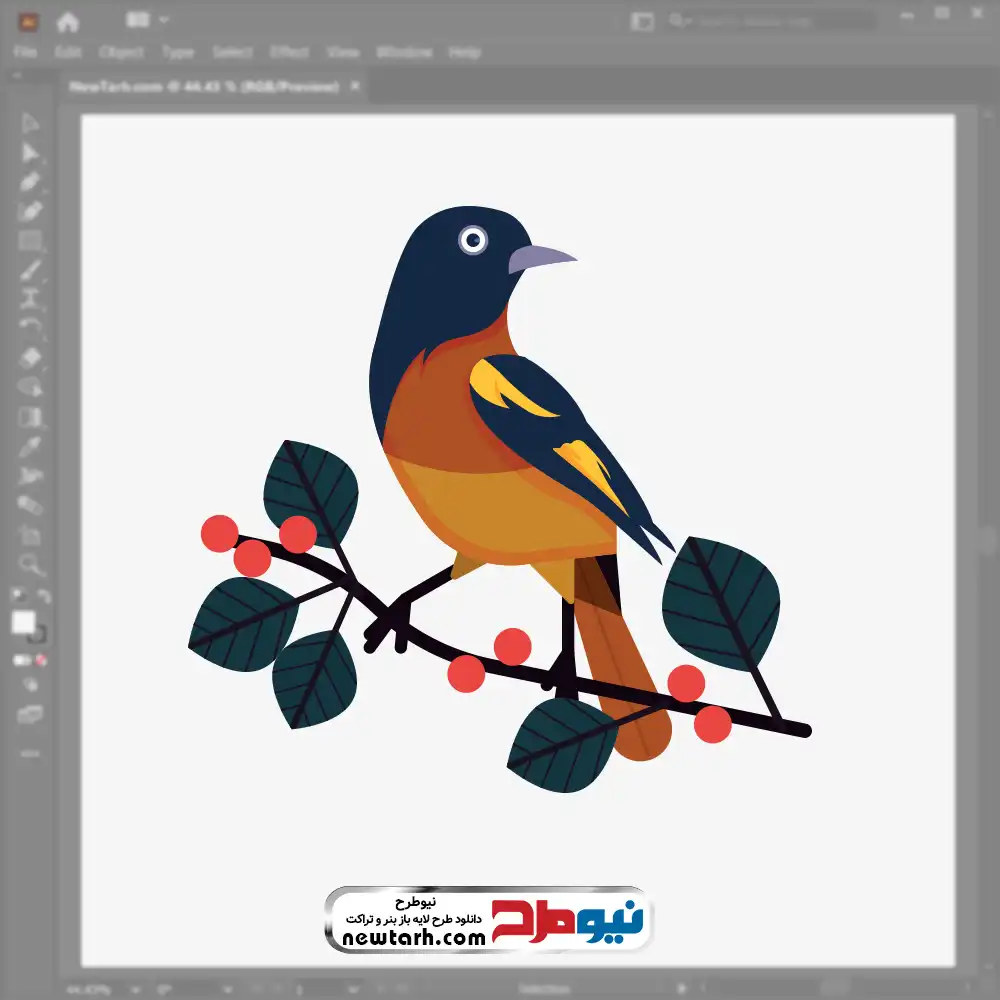Select the Zoom magnifier tool
This screenshot has width=1000, height=1000.
30,564
